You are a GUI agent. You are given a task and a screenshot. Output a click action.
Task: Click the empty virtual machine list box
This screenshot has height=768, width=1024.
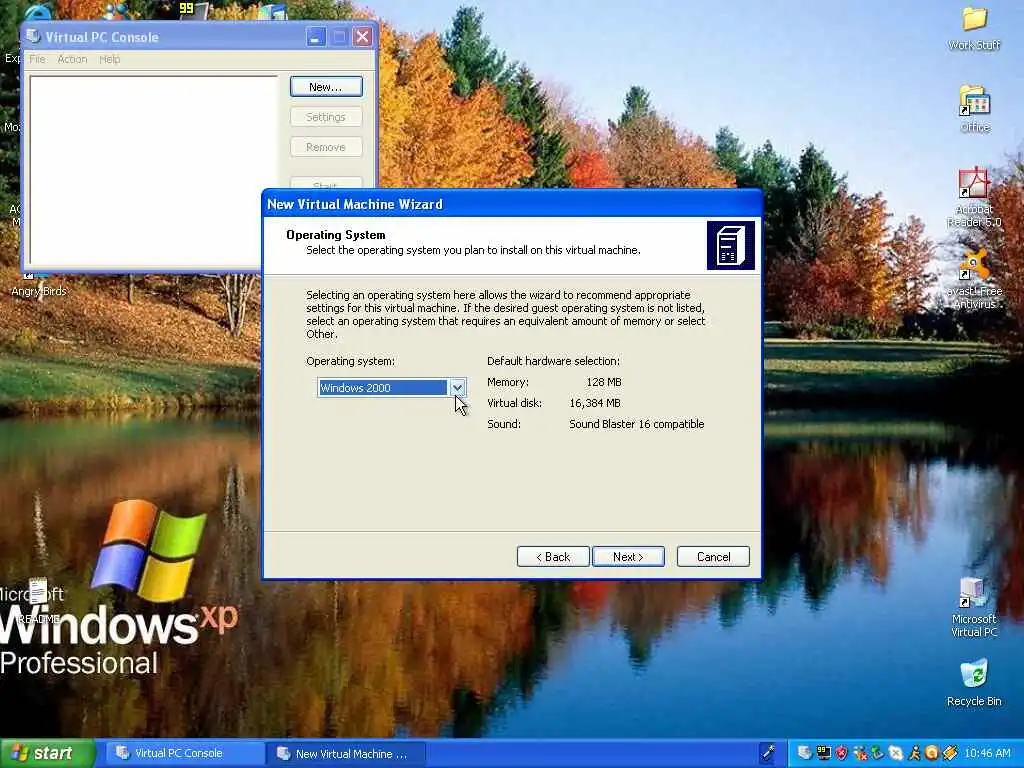click(153, 170)
